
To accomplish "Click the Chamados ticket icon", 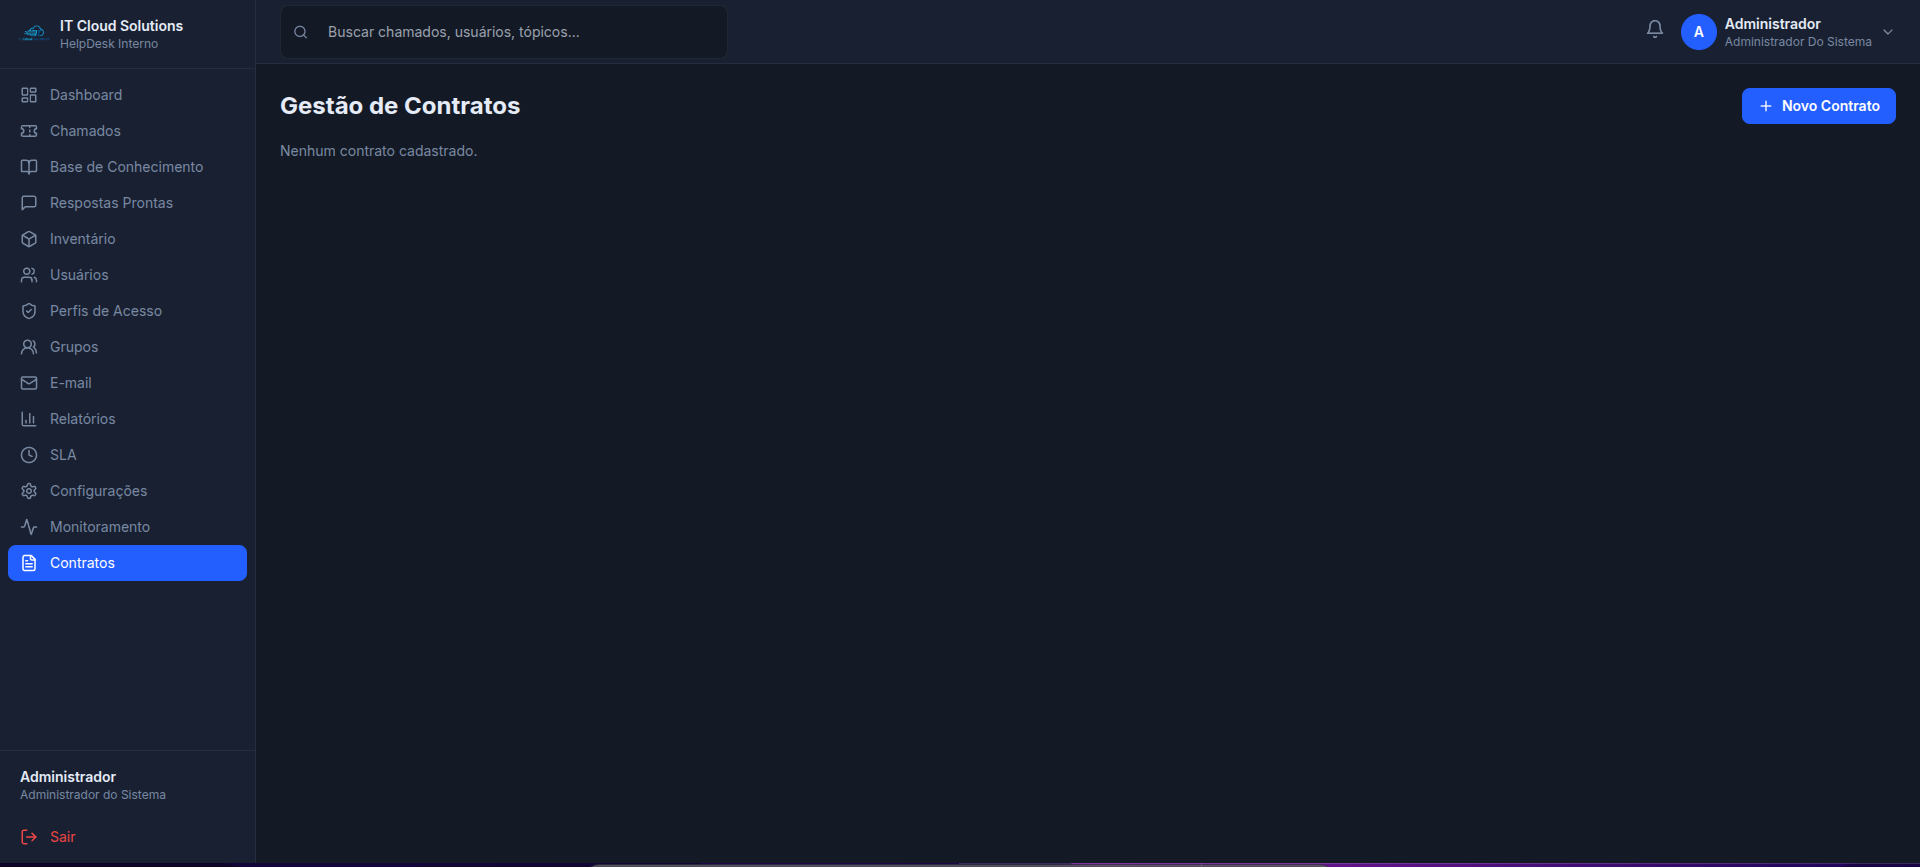I will point(29,131).
